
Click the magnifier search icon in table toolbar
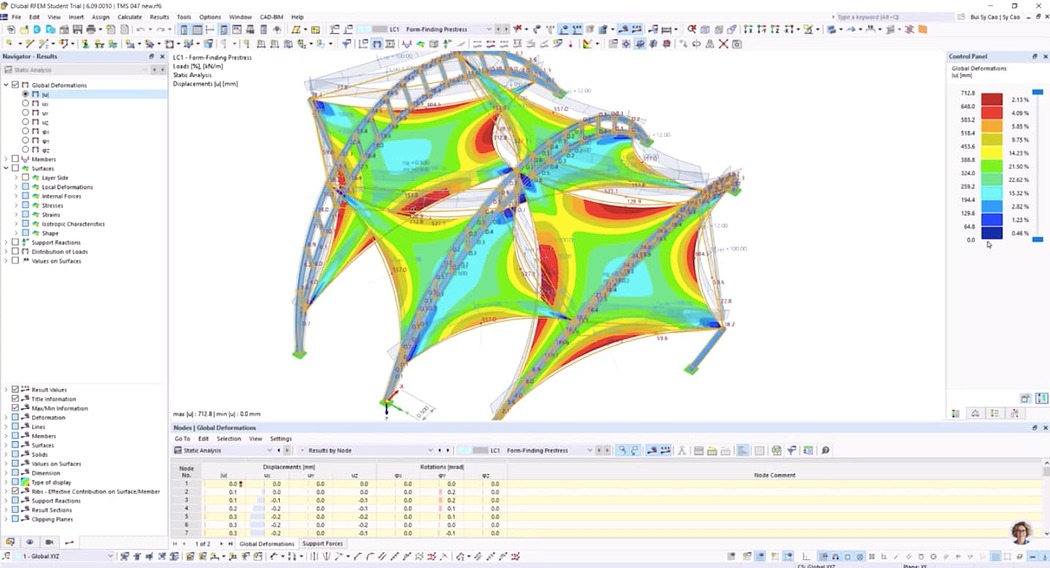pyautogui.click(x=825, y=451)
